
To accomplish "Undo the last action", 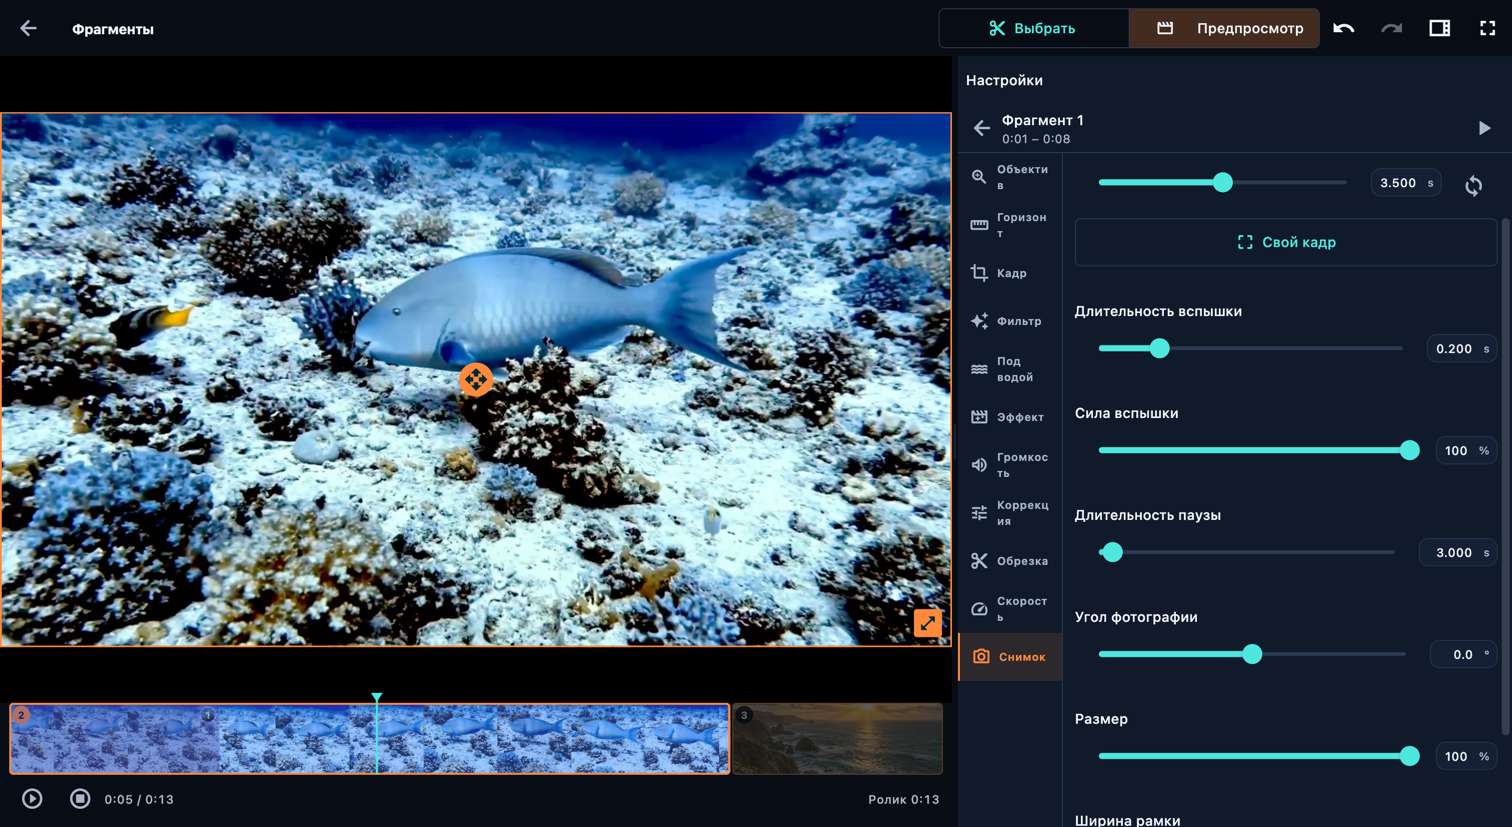I will point(1343,28).
